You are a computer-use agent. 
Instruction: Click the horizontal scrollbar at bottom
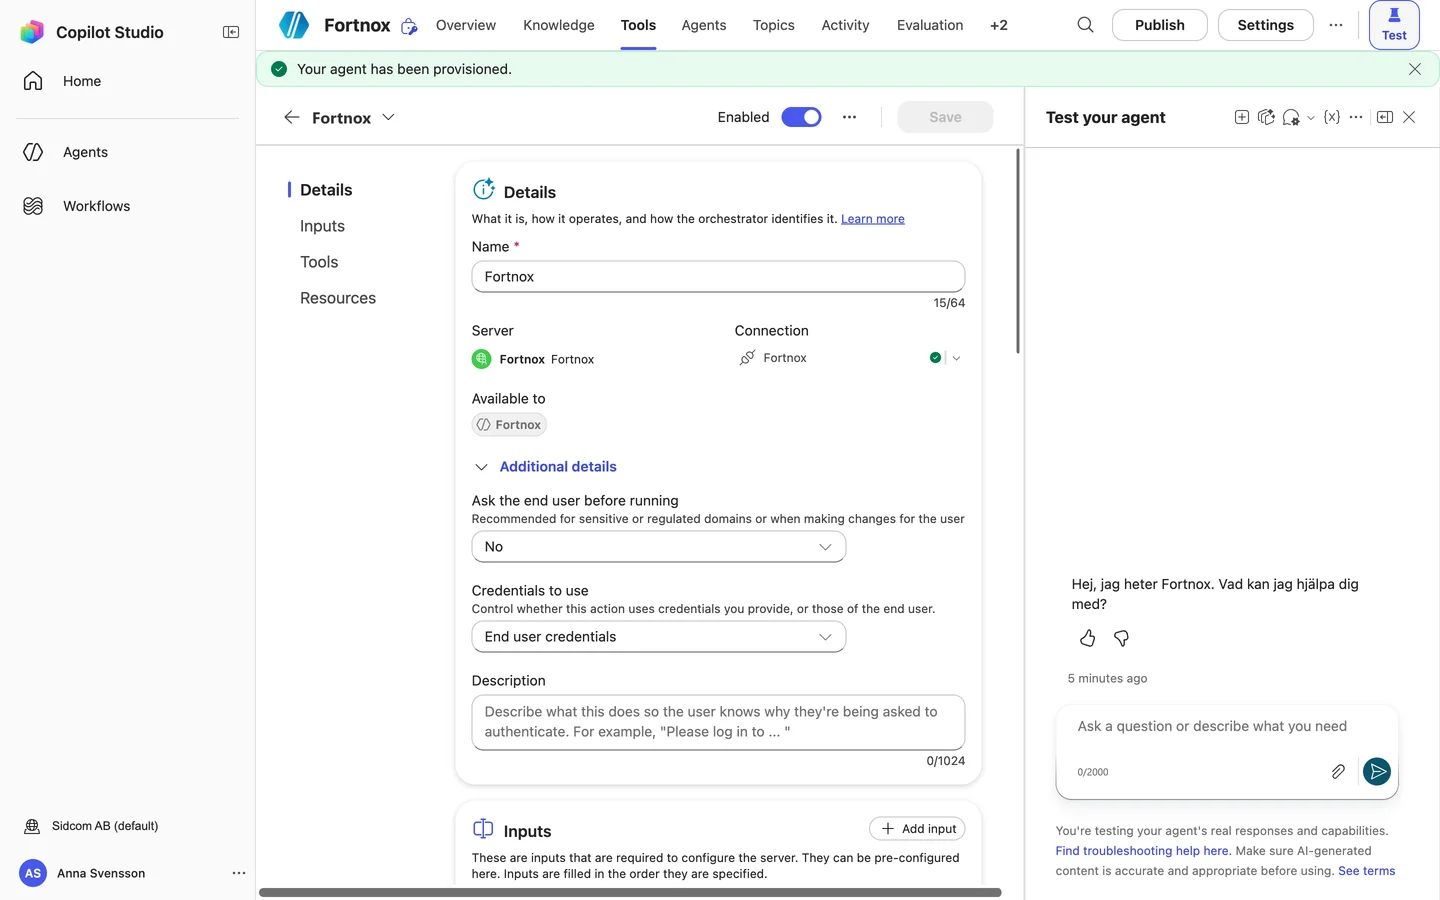[630, 892]
